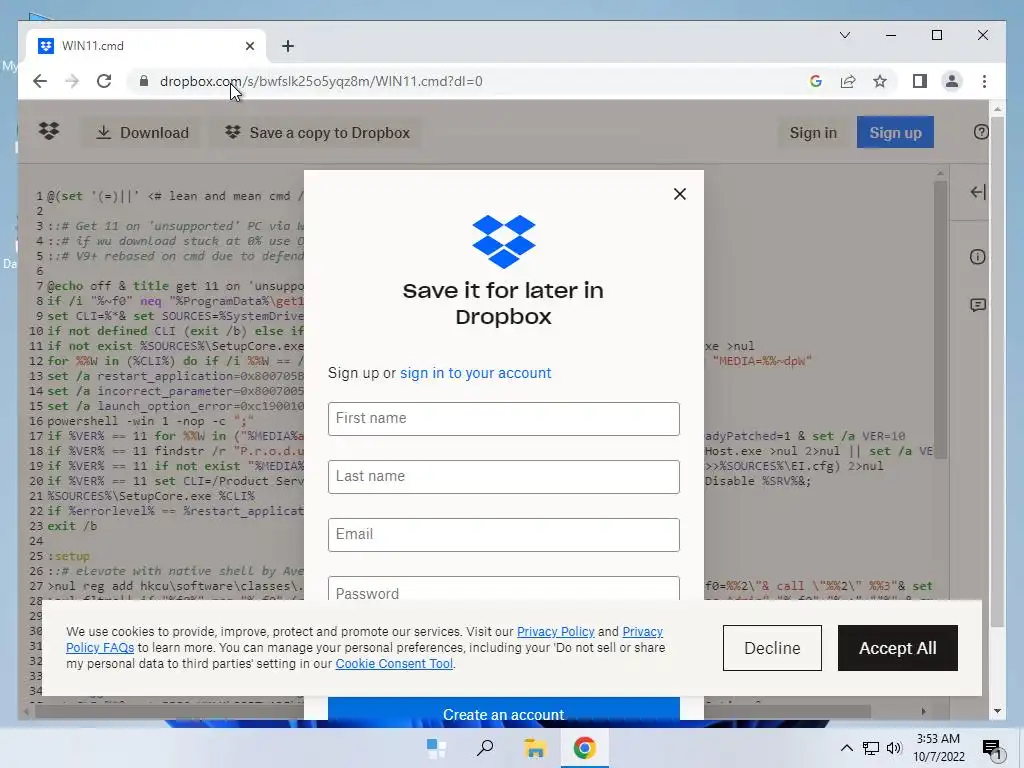The height and width of the screenshot is (768, 1024).
Task: Click the address bar URL
Action: click(x=321, y=81)
